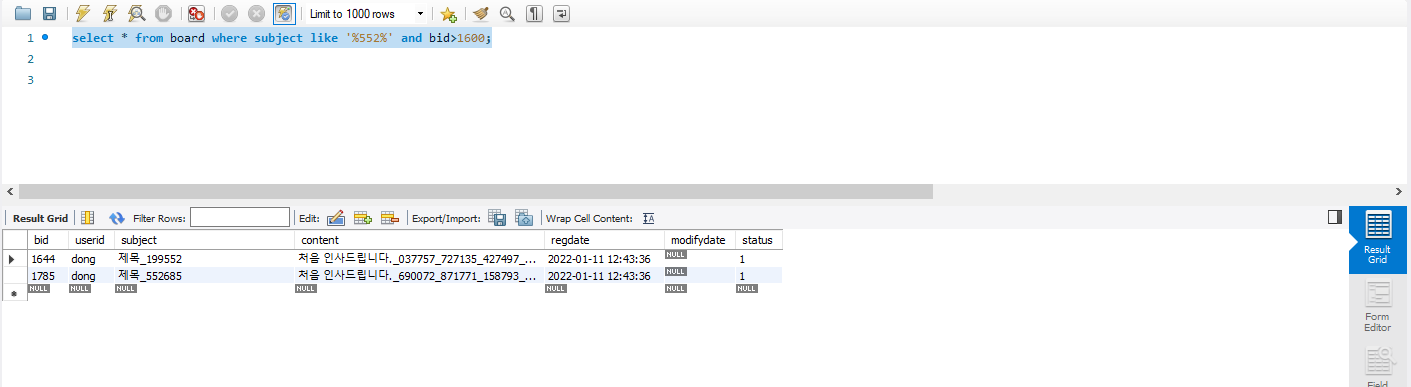Image resolution: width=1411 pixels, height=387 pixels.
Task: Import records from external file
Action: tap(524, 218)
